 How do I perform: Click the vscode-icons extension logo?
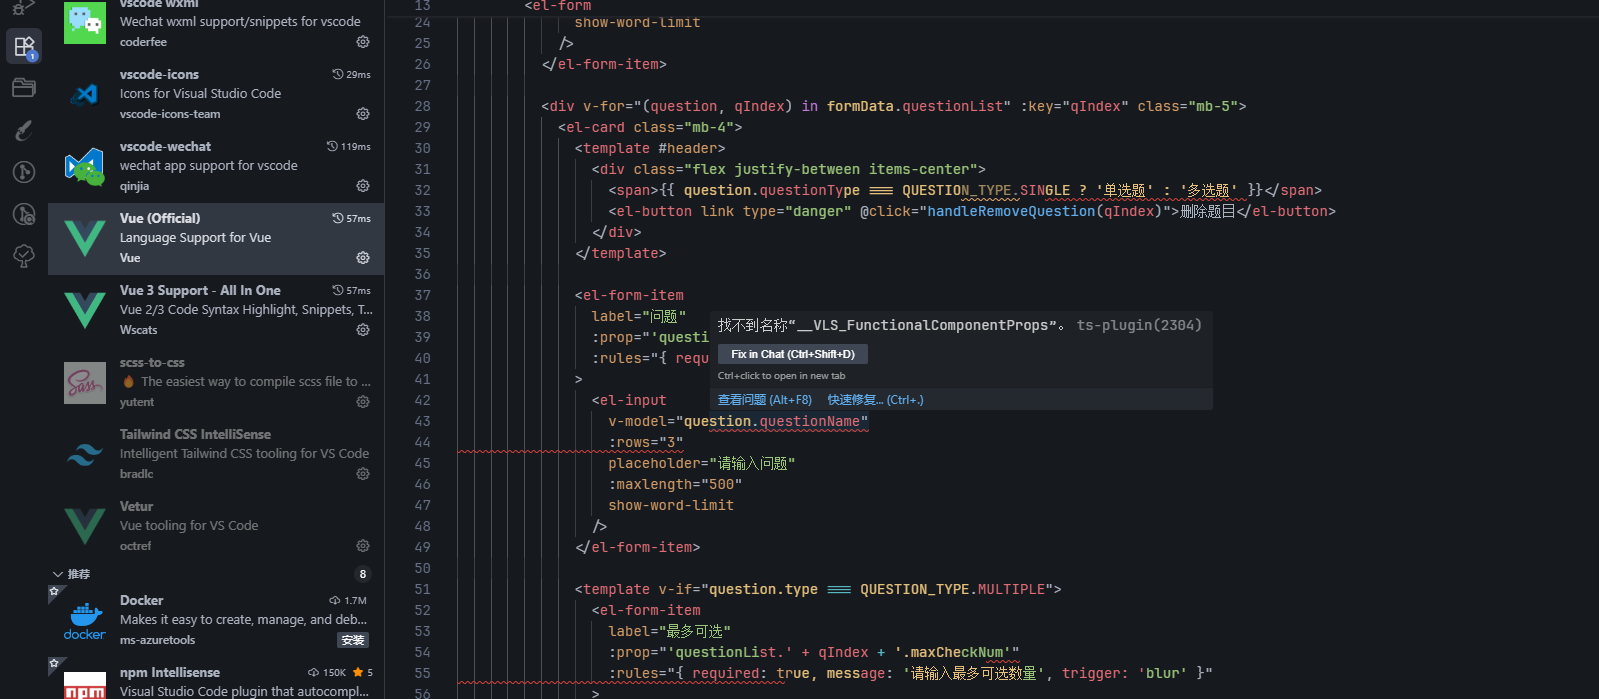[x=85, y=94]
